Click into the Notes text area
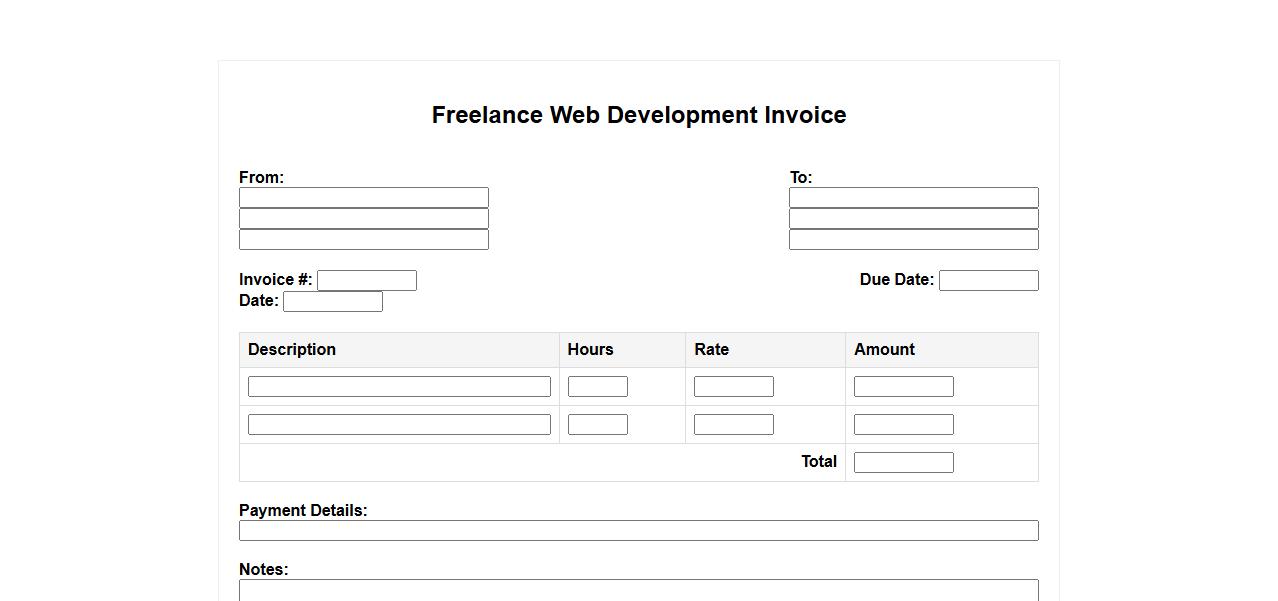The width and height of the screenshot is (1278, 601). click(638, 590)
